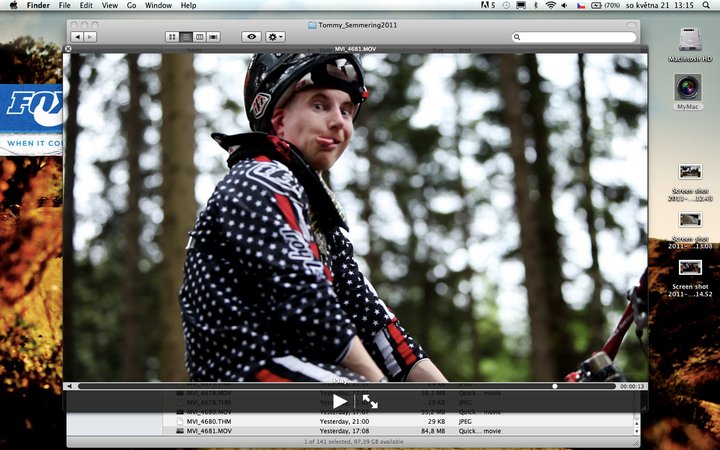Viewport: 720px width, 450px height.
Task: Enter full screen in Quick Look preview
Action: [370, 401]
